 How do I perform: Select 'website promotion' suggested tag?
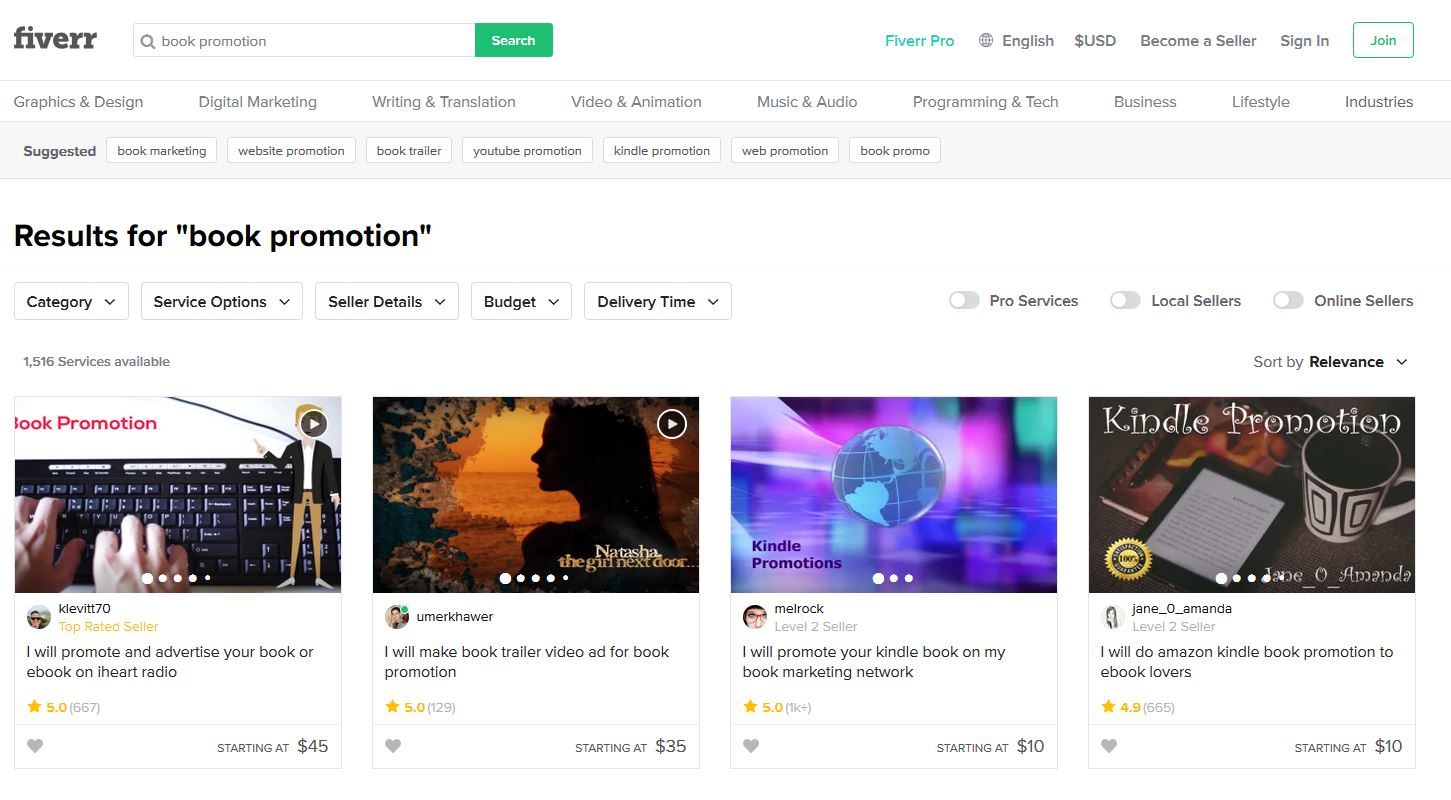tap(291, 151)
